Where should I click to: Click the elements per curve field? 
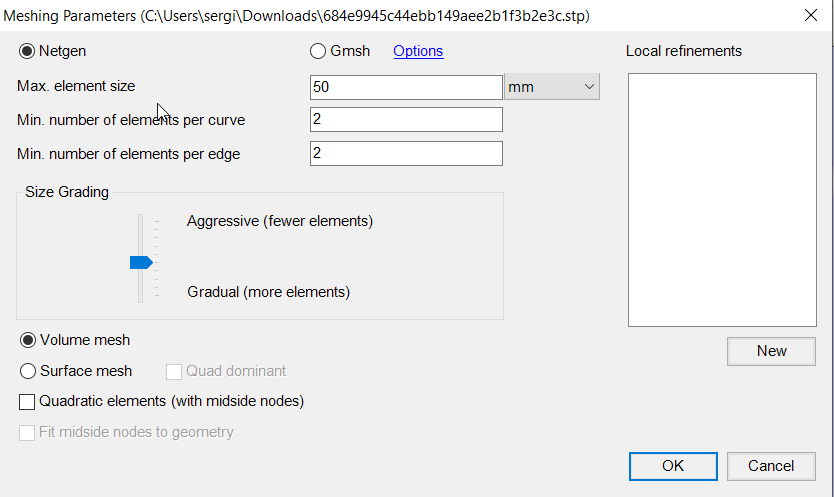coord(406,120)
